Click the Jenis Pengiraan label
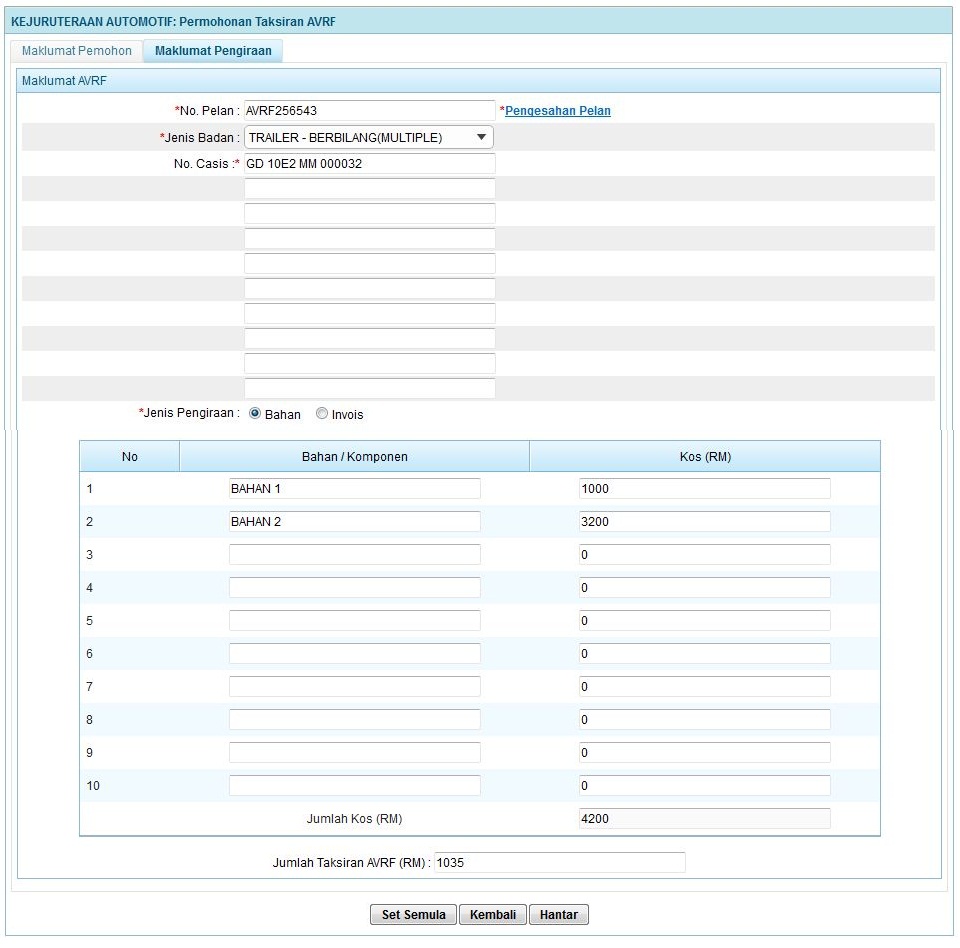This screenshot has height=948, width=960. click(189, 413)
